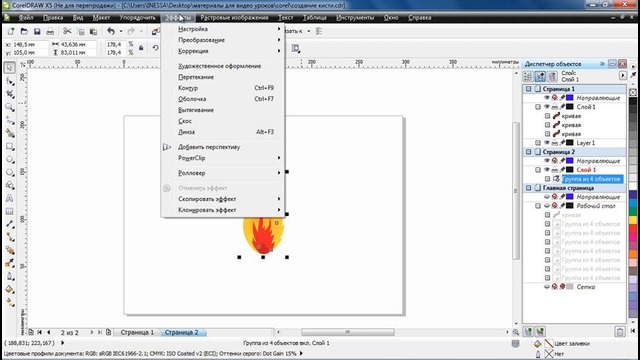Toggle printer icon of Layer 1 row
This screenshot has height=360, width=640.
(555, 143)
